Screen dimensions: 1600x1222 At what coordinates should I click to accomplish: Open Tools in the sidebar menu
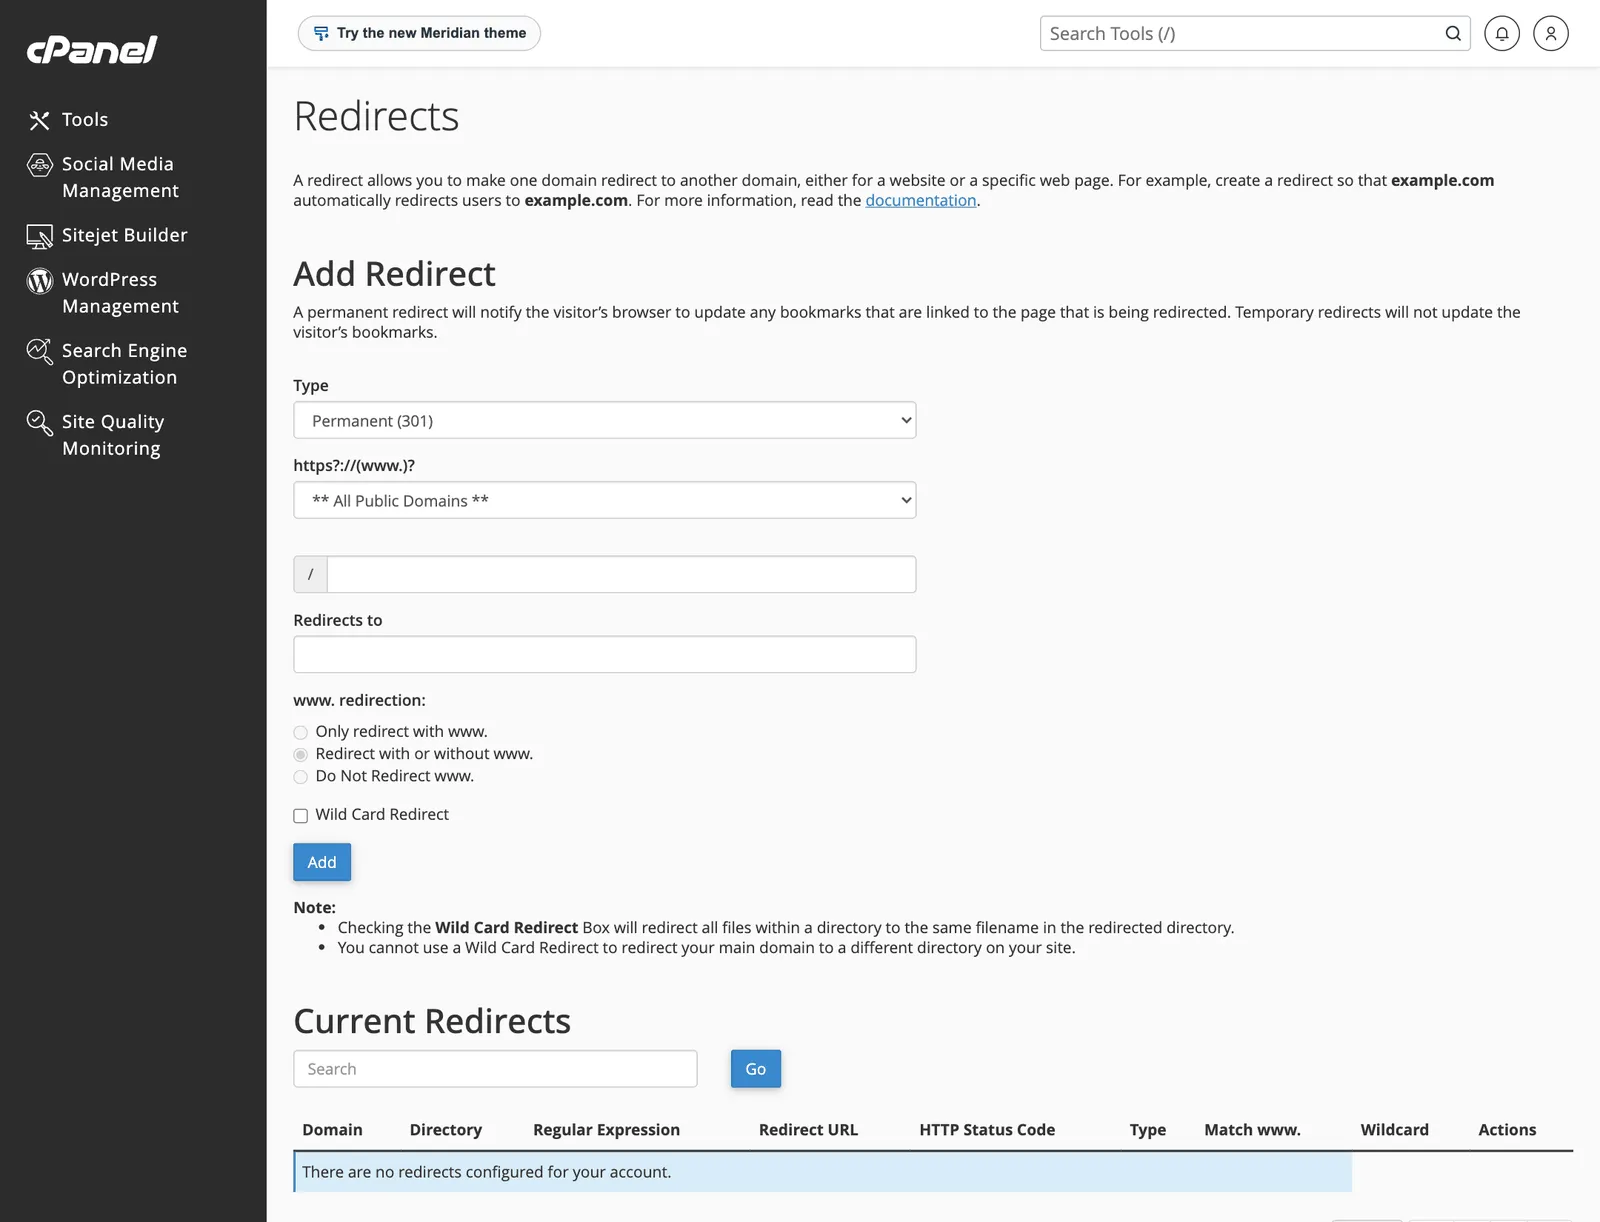click(x=85, y=120)
